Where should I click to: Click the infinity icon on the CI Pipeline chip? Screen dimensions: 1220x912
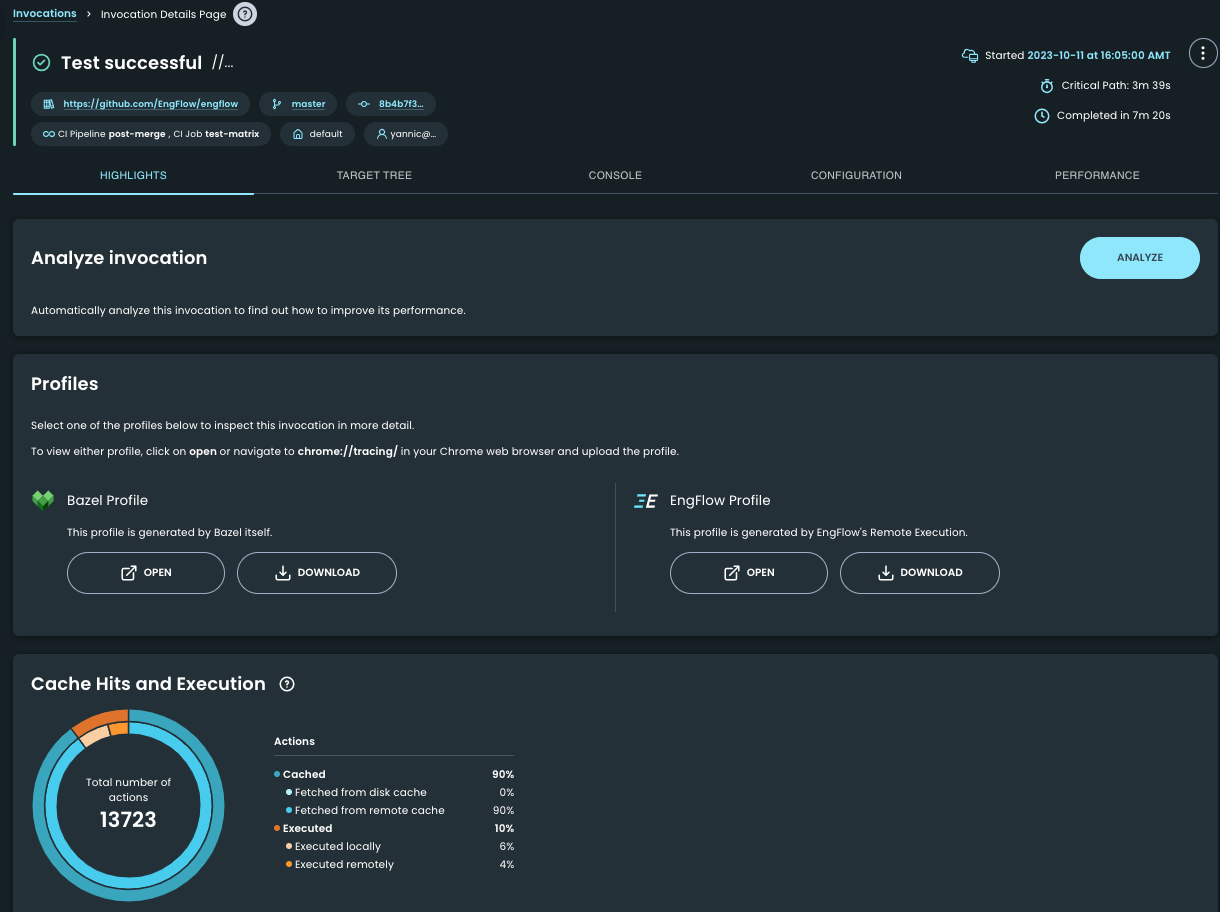point(48,134)
